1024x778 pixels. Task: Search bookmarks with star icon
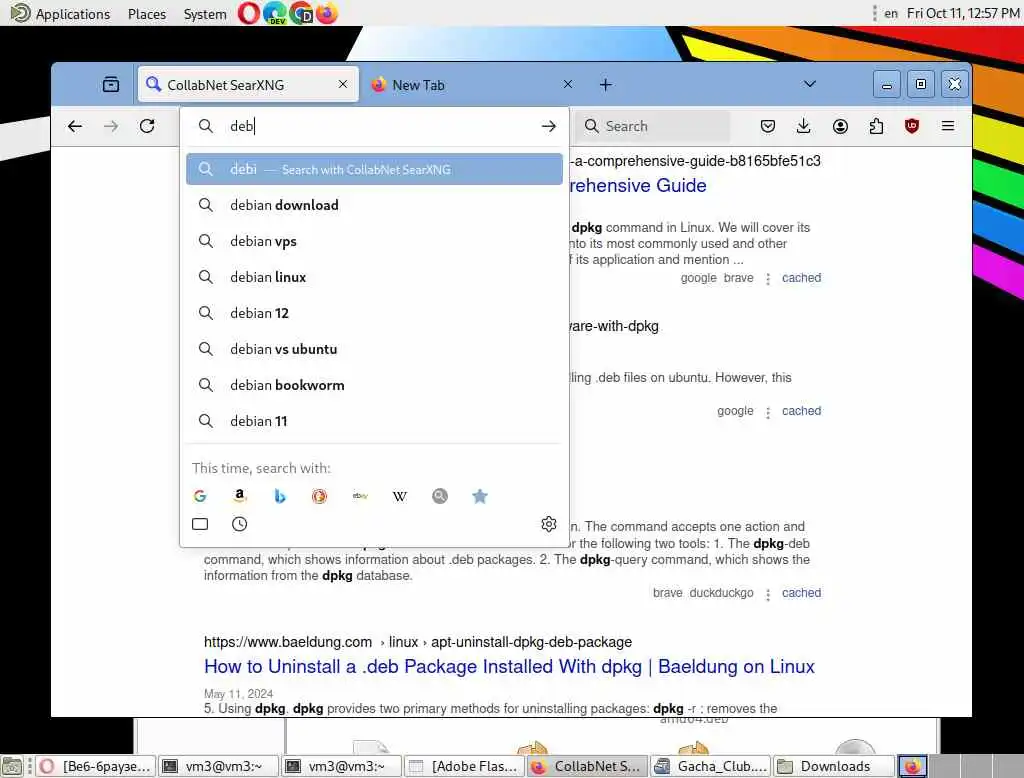pyautogui.click(x=480, y=496)
